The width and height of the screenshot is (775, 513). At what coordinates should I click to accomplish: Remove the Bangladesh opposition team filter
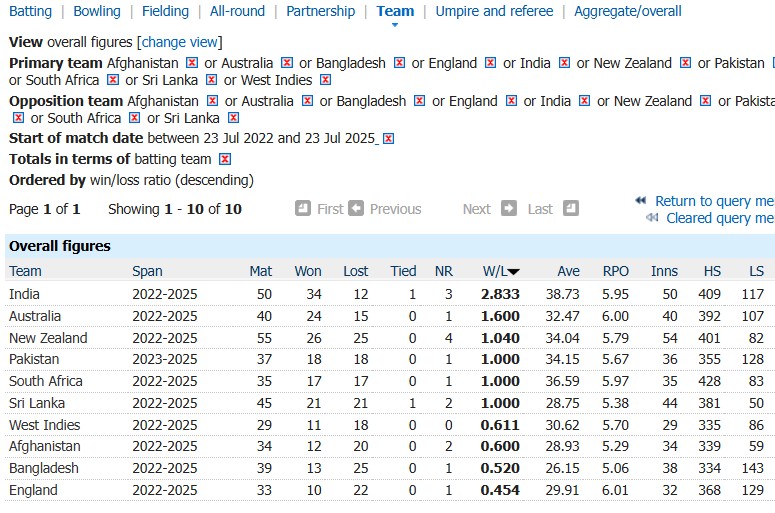pyautogui.click(x=420, y=101)
